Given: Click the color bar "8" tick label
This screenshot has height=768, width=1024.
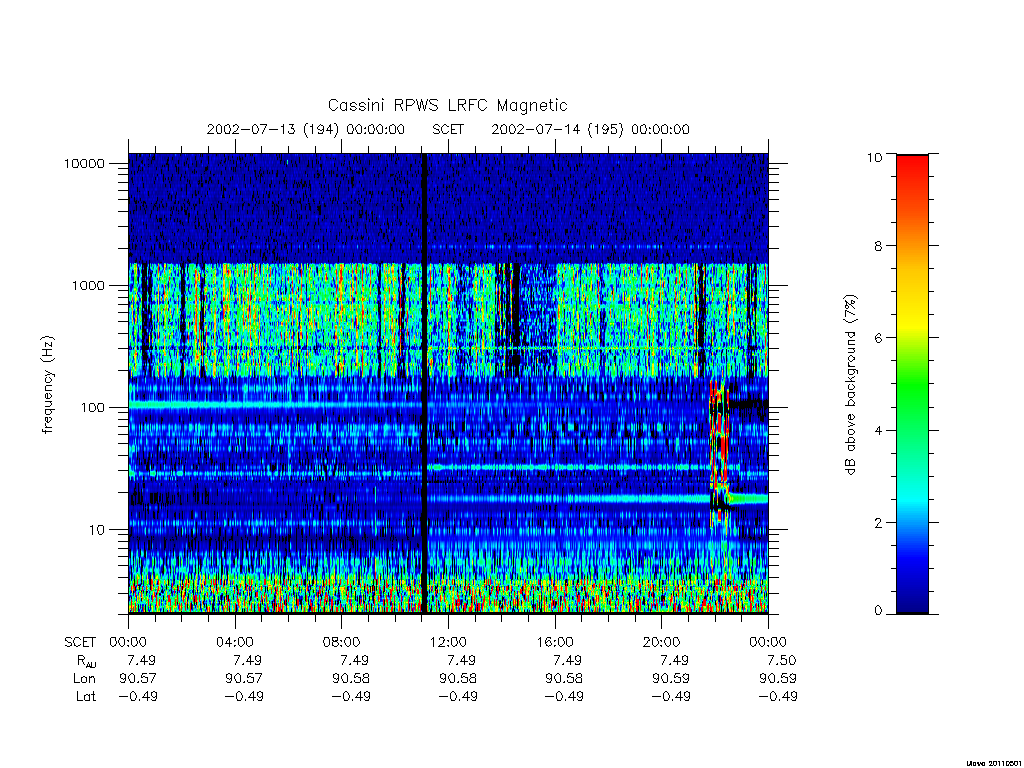Looking at the screenshot, I should pyautogui.click(x=878, y=246).
